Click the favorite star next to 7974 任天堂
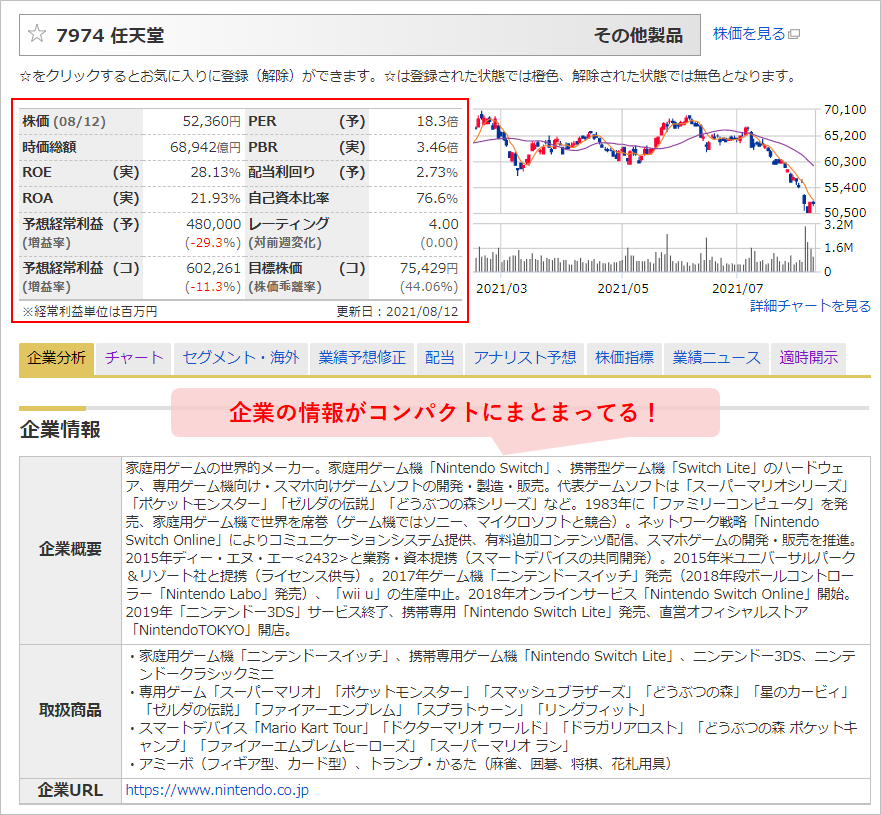881x815 pixels. [37, 34]
